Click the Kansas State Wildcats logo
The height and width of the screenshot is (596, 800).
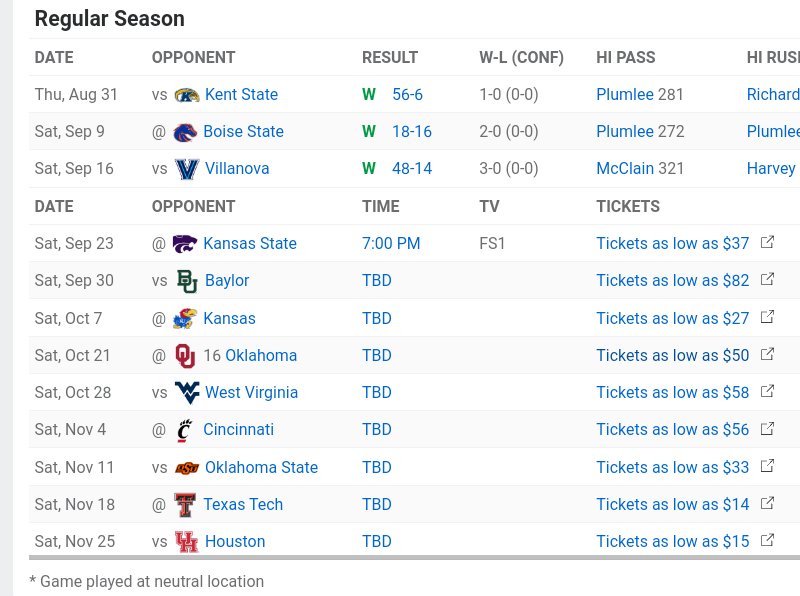coord(185,244)
